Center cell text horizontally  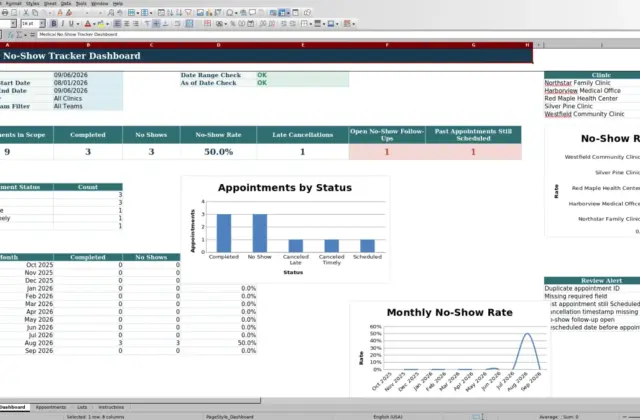127,24
